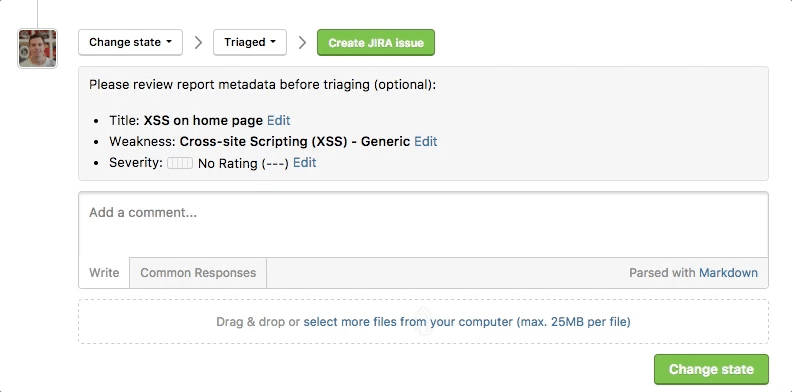Click the chevron arrow after Change state
The height and width of the screenshot is (392, 792).
click(x=199, y=42)
